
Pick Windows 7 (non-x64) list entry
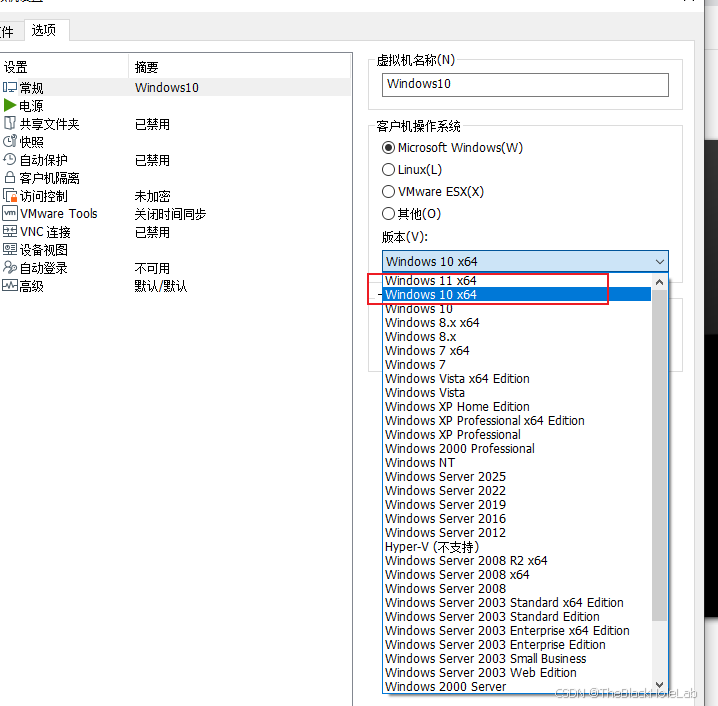pos(517,364)
